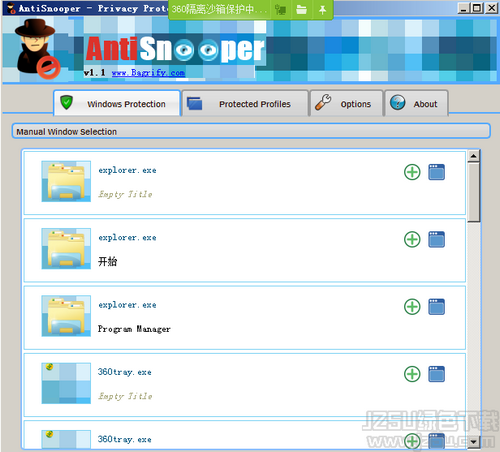500x452 pixels.
Task: Select explorer.exe name above Program Manager
Action: pos(127,305)
